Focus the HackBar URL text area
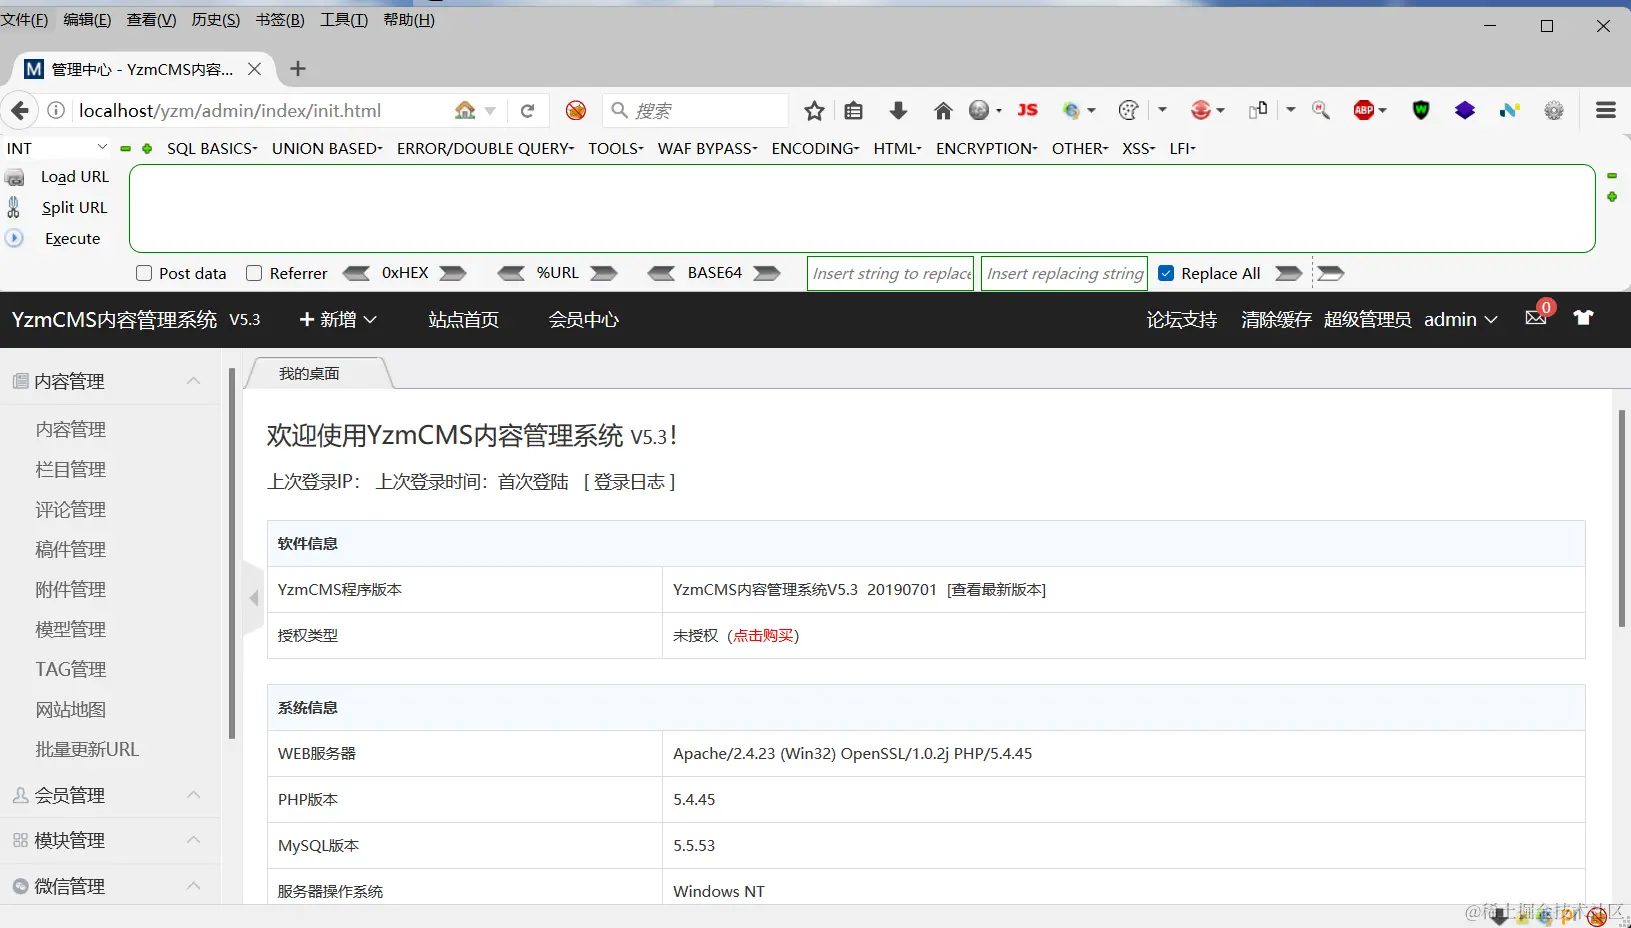Screen dimensions: 1631x928 point(862,208)
